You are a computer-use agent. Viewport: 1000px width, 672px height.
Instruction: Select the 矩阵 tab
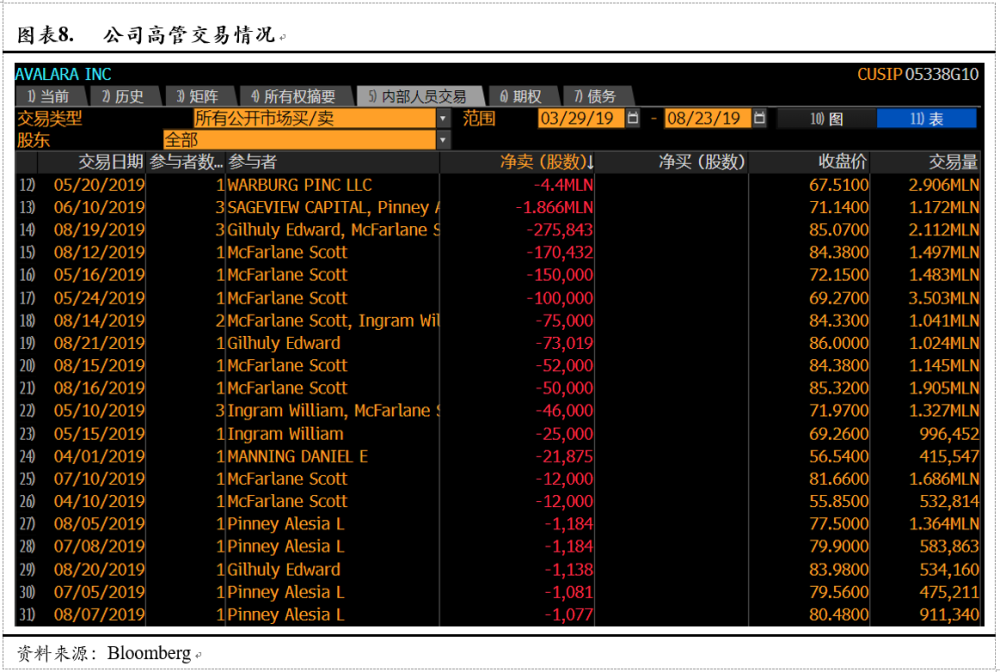[198, 96]
